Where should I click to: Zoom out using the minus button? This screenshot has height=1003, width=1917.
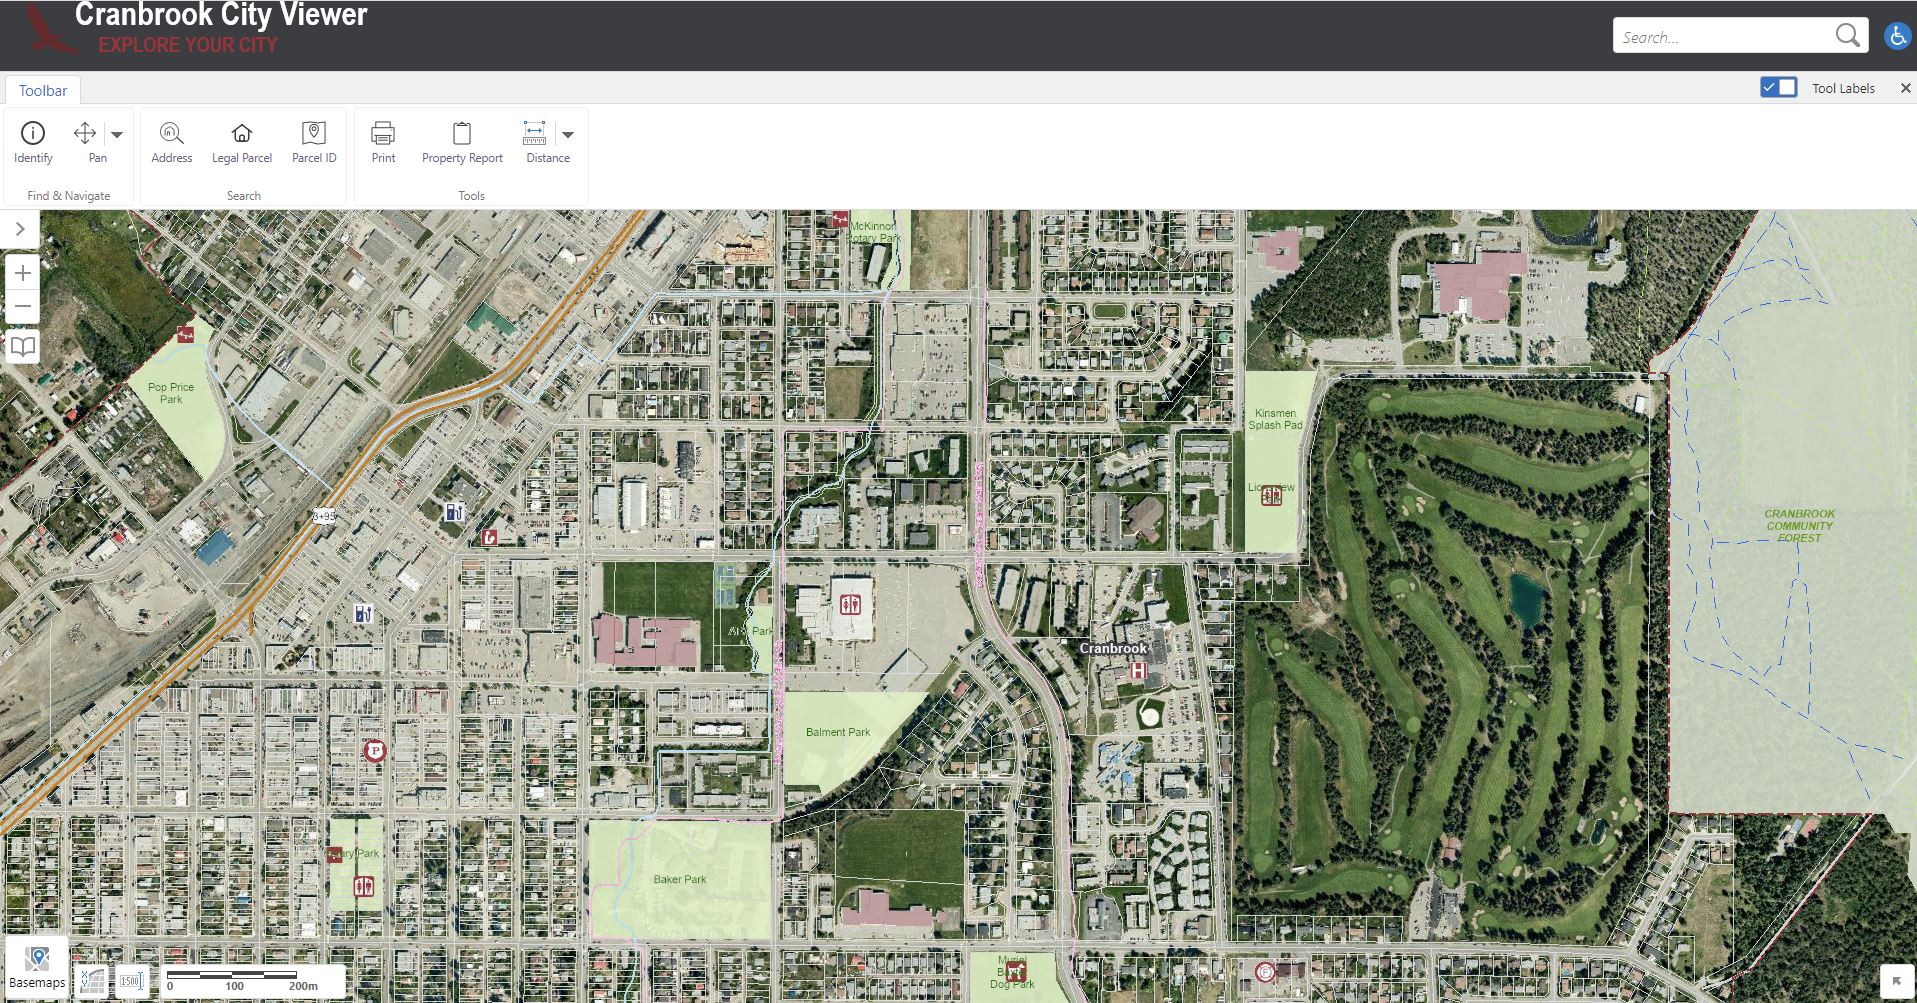[22, 305]
